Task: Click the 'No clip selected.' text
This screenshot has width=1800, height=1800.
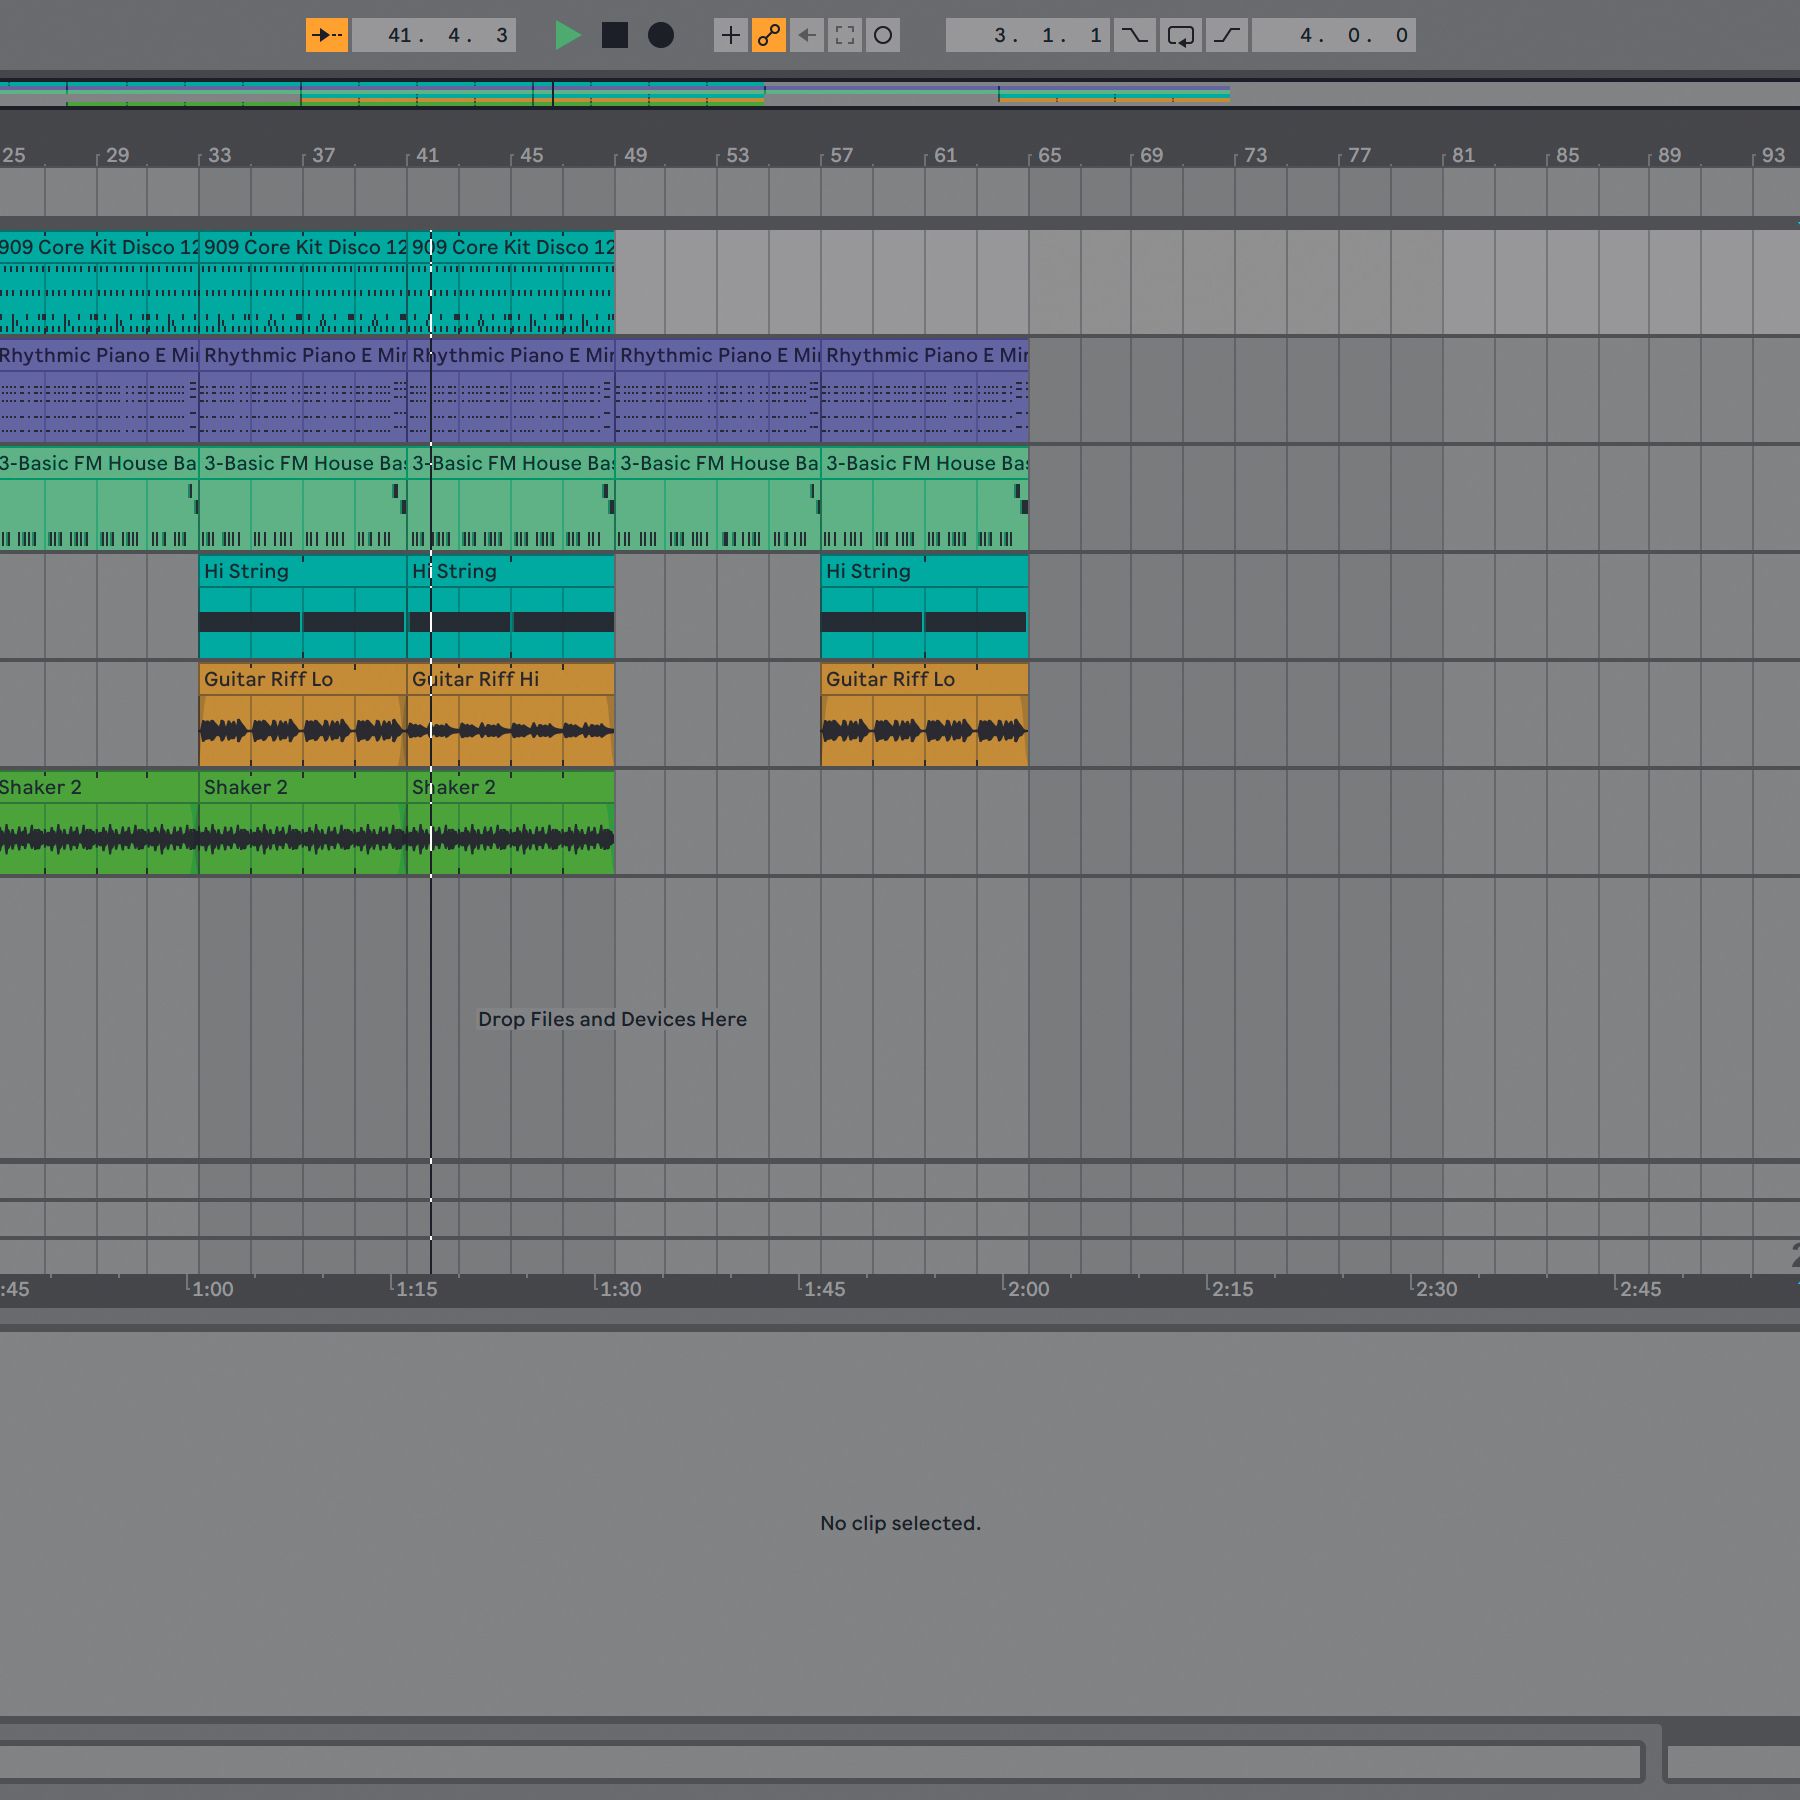Action: pyautogui.click(x=900, y=1523)
